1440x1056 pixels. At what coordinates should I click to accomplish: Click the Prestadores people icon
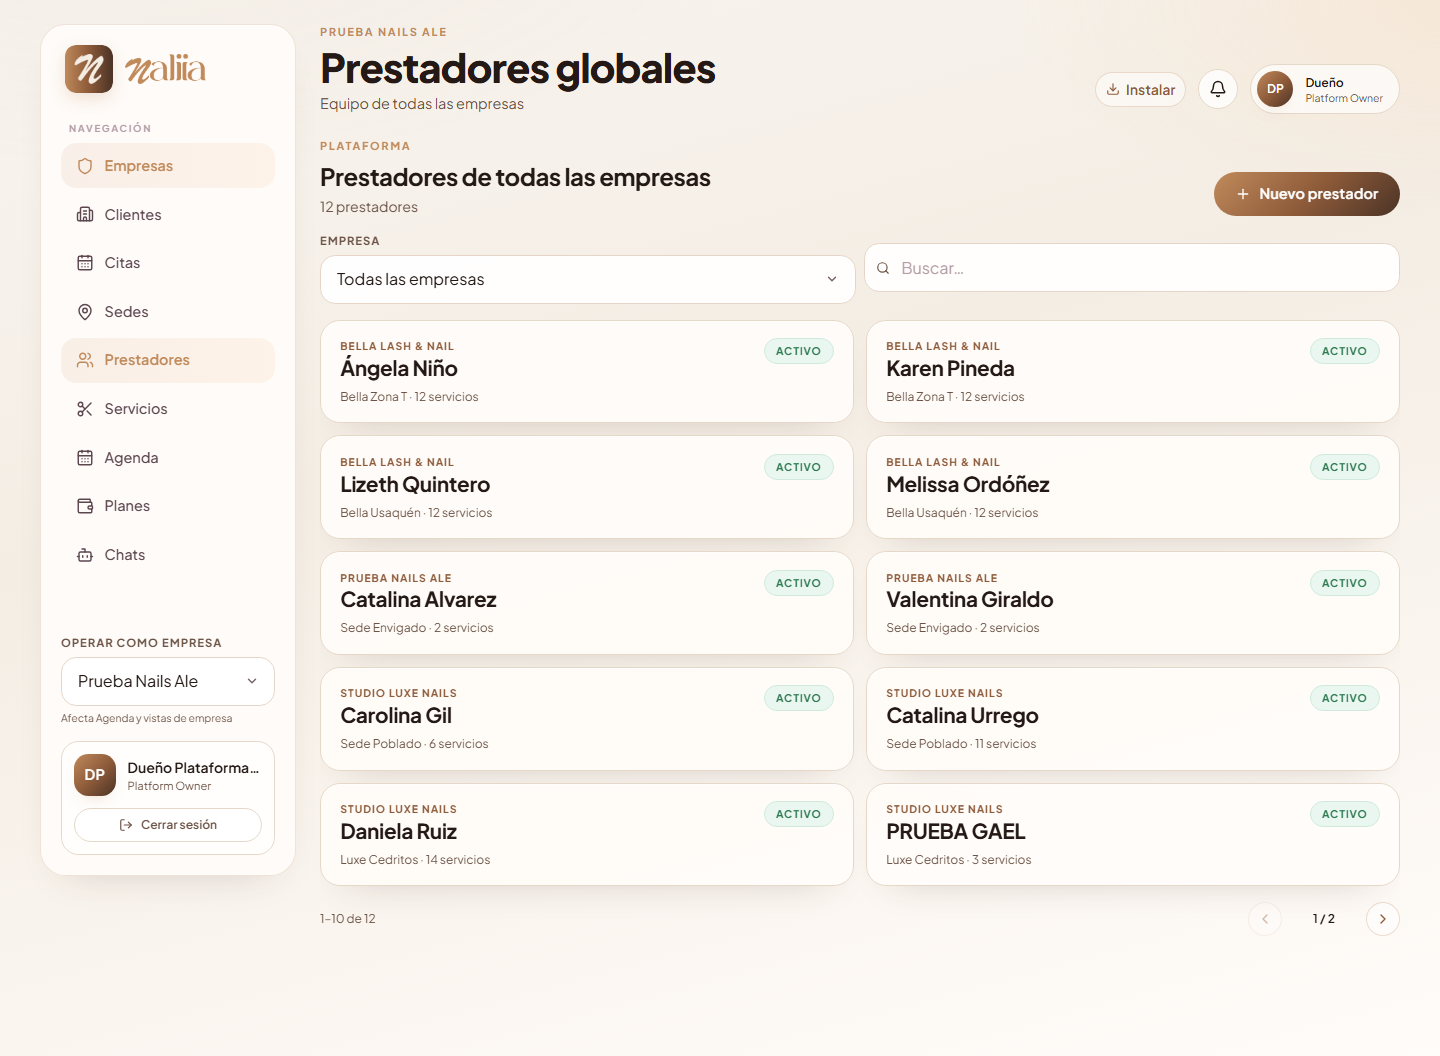(85, 360)
